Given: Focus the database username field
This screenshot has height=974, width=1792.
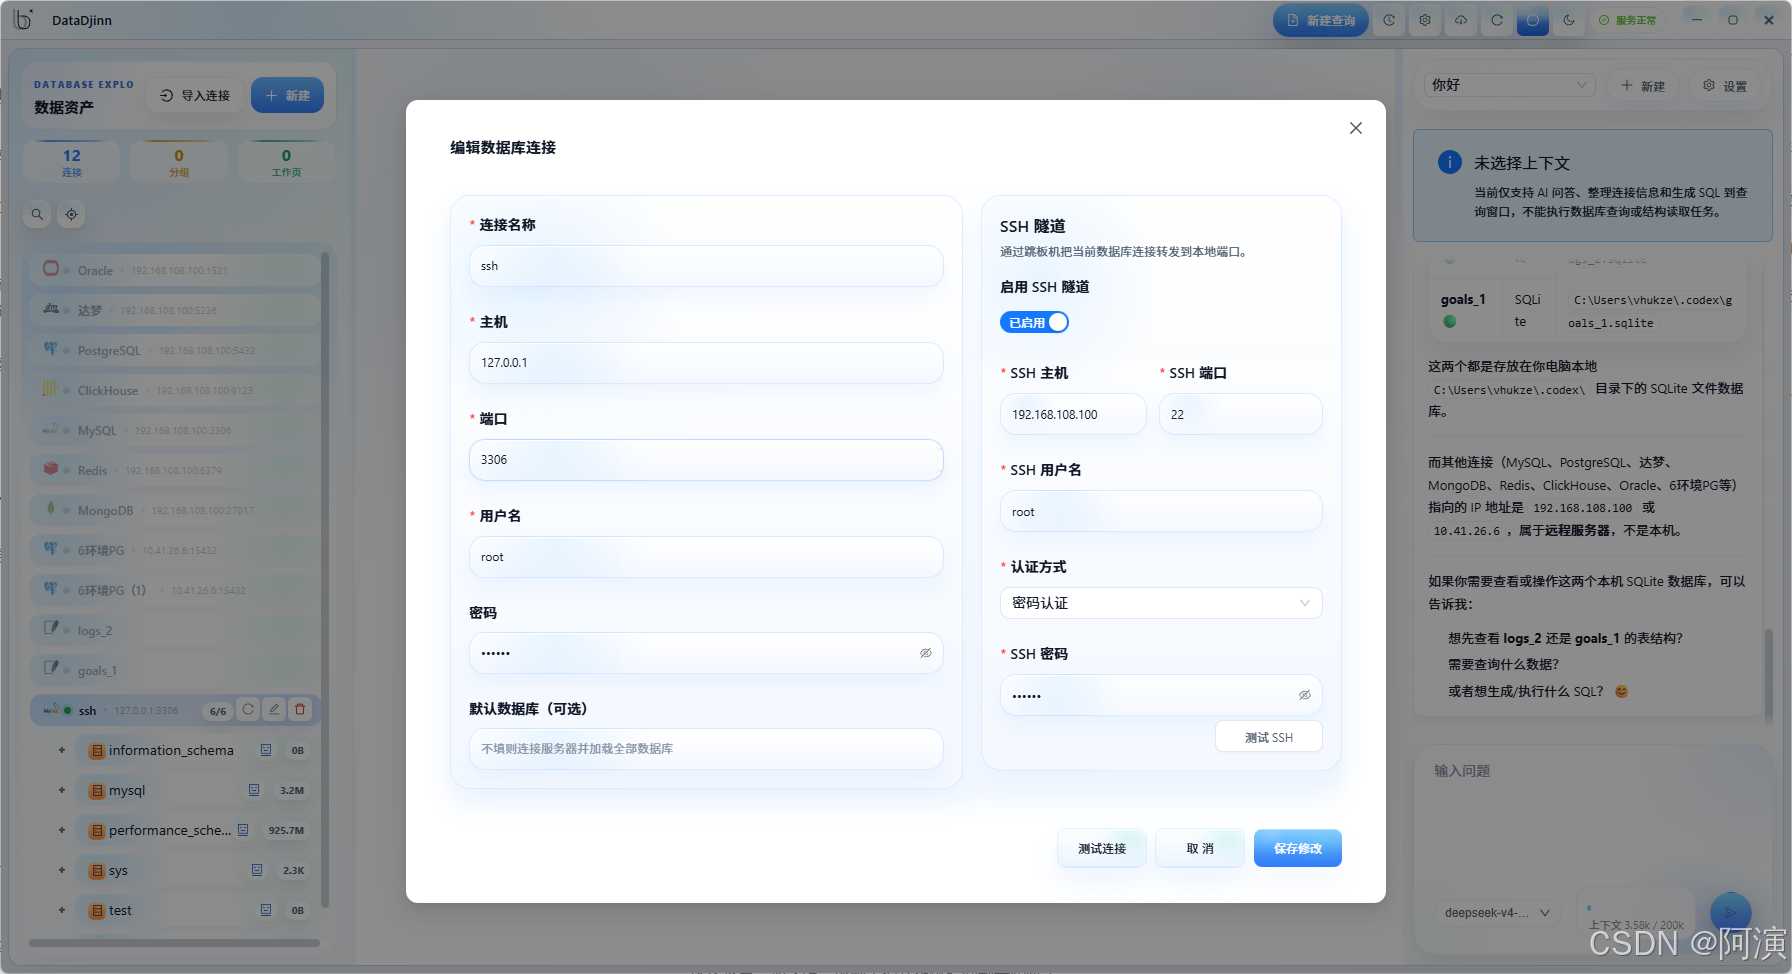Looking at the screenshot, I should click(x=706, y=557).
